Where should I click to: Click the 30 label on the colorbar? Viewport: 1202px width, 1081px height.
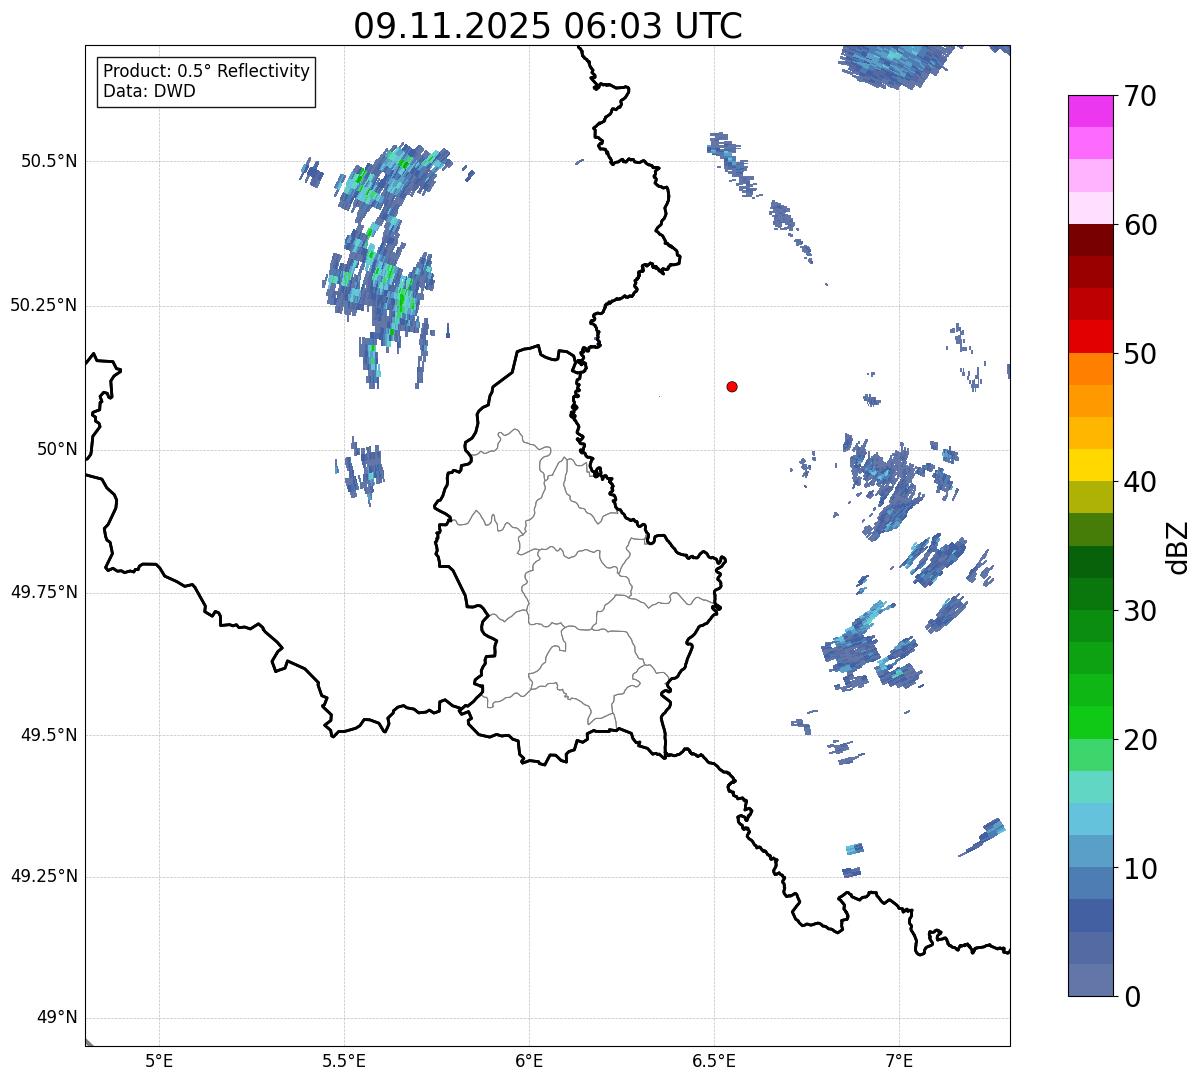(1140, 611)
